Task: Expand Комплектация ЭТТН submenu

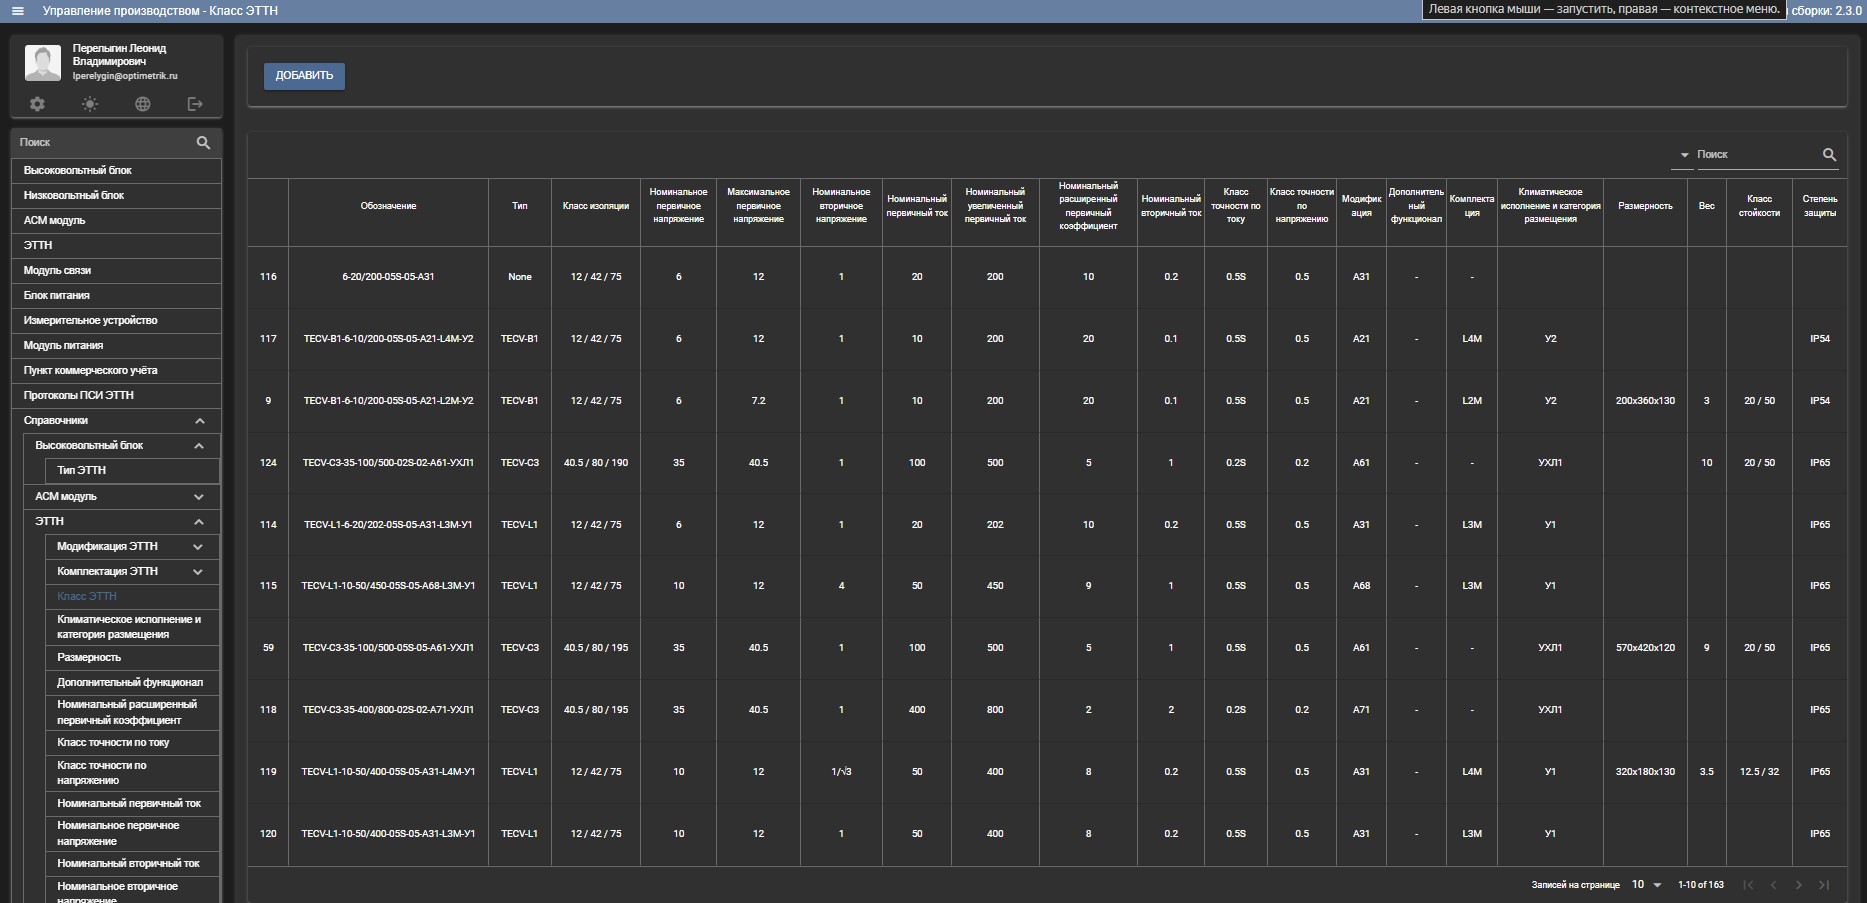Action: coord(198,572)
